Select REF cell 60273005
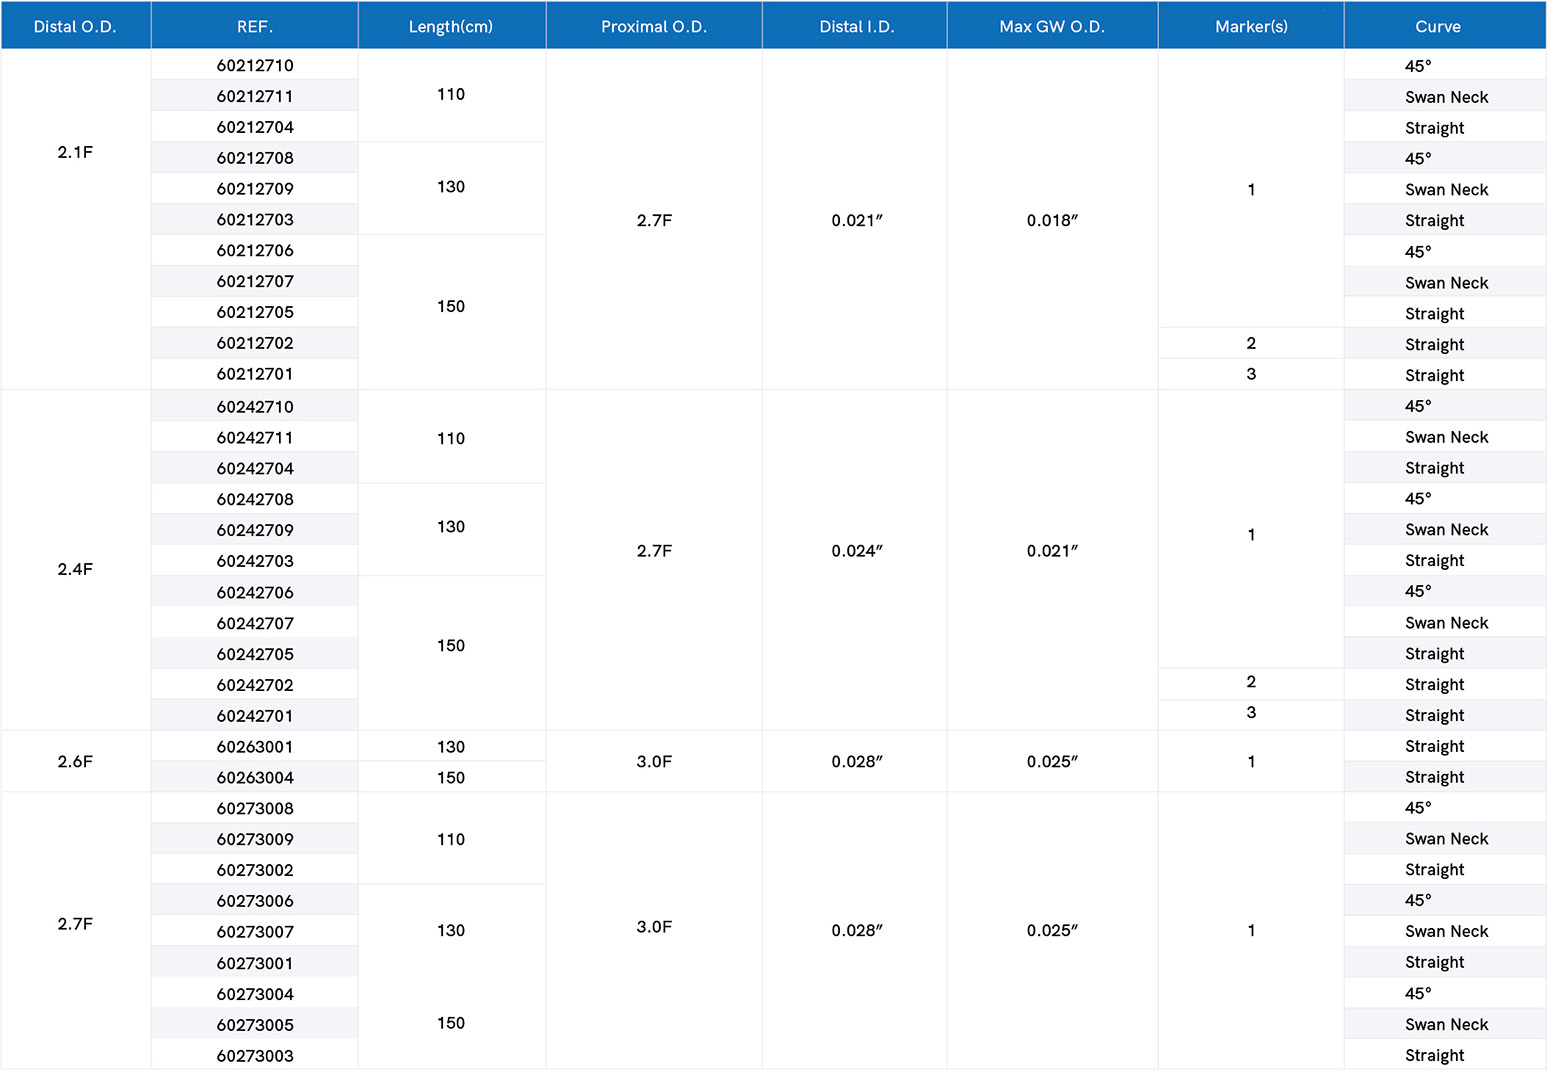The width and height of the screenshot is (1550, 1072). (255, 1026)
